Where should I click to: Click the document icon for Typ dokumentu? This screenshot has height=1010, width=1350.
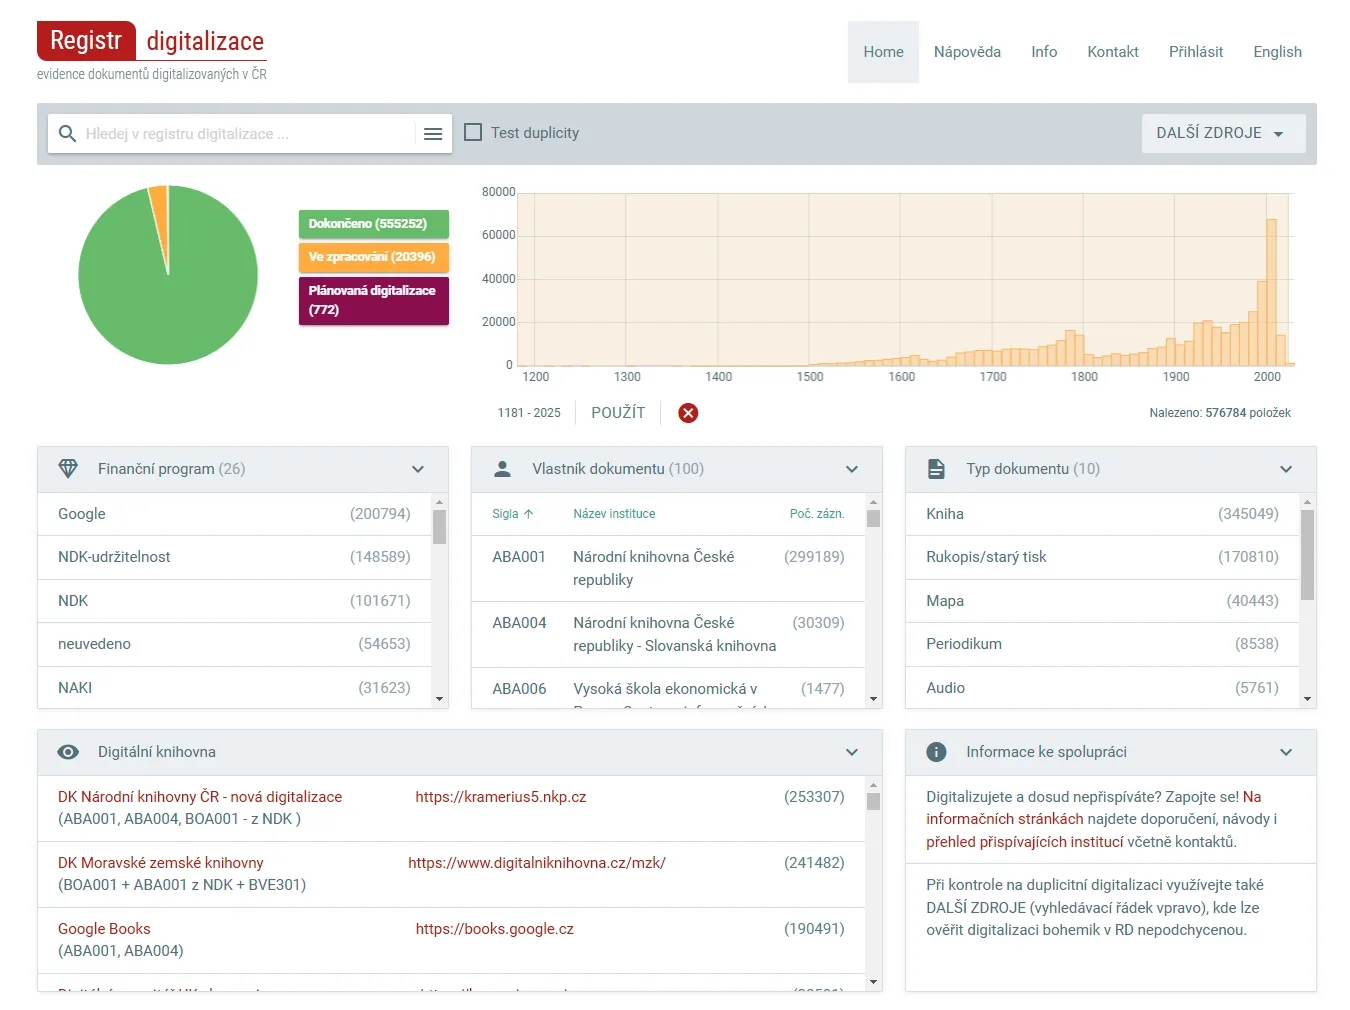tap(936, 469)
